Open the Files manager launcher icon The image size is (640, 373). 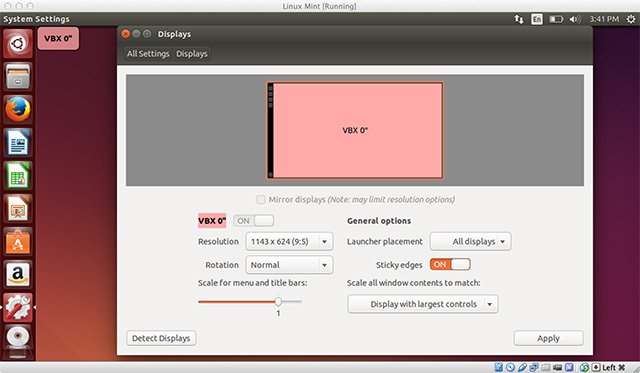pyautogui.click(x=18, y=76)
